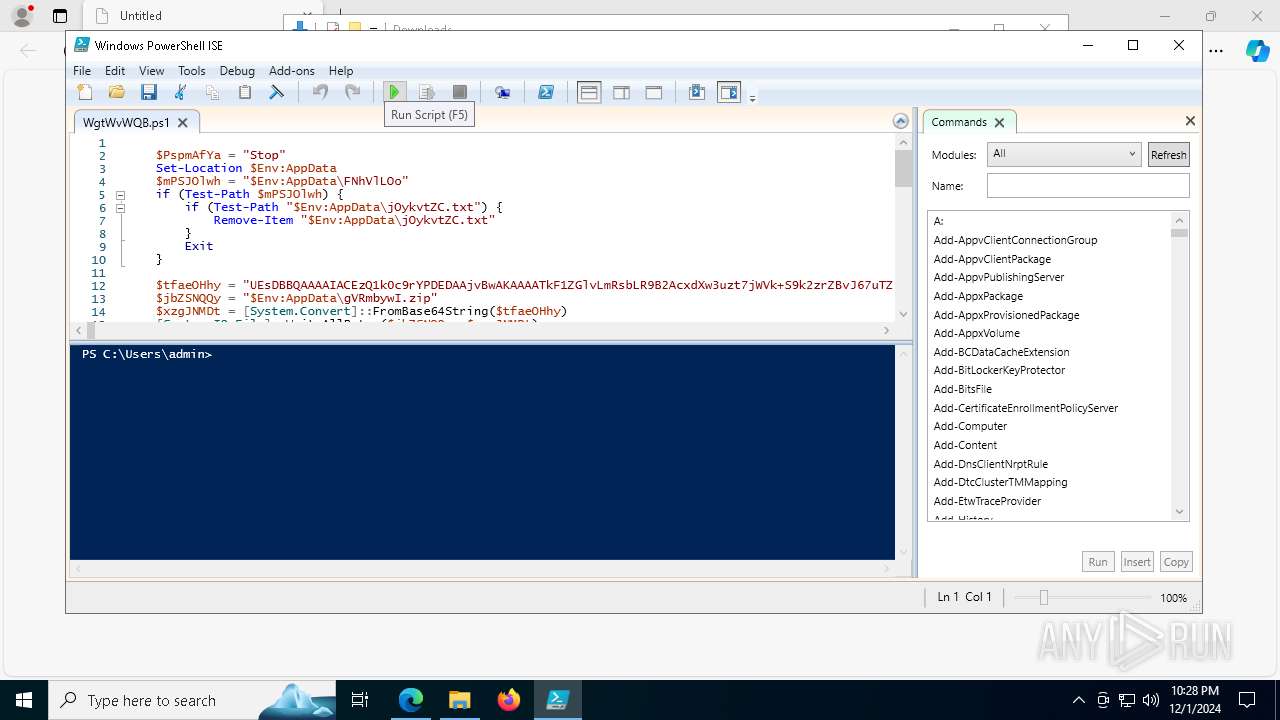Open Task View from taskbar
The height and width of the screenshot is (720, 1280).
pyautogui.click(x=361, y=700)
